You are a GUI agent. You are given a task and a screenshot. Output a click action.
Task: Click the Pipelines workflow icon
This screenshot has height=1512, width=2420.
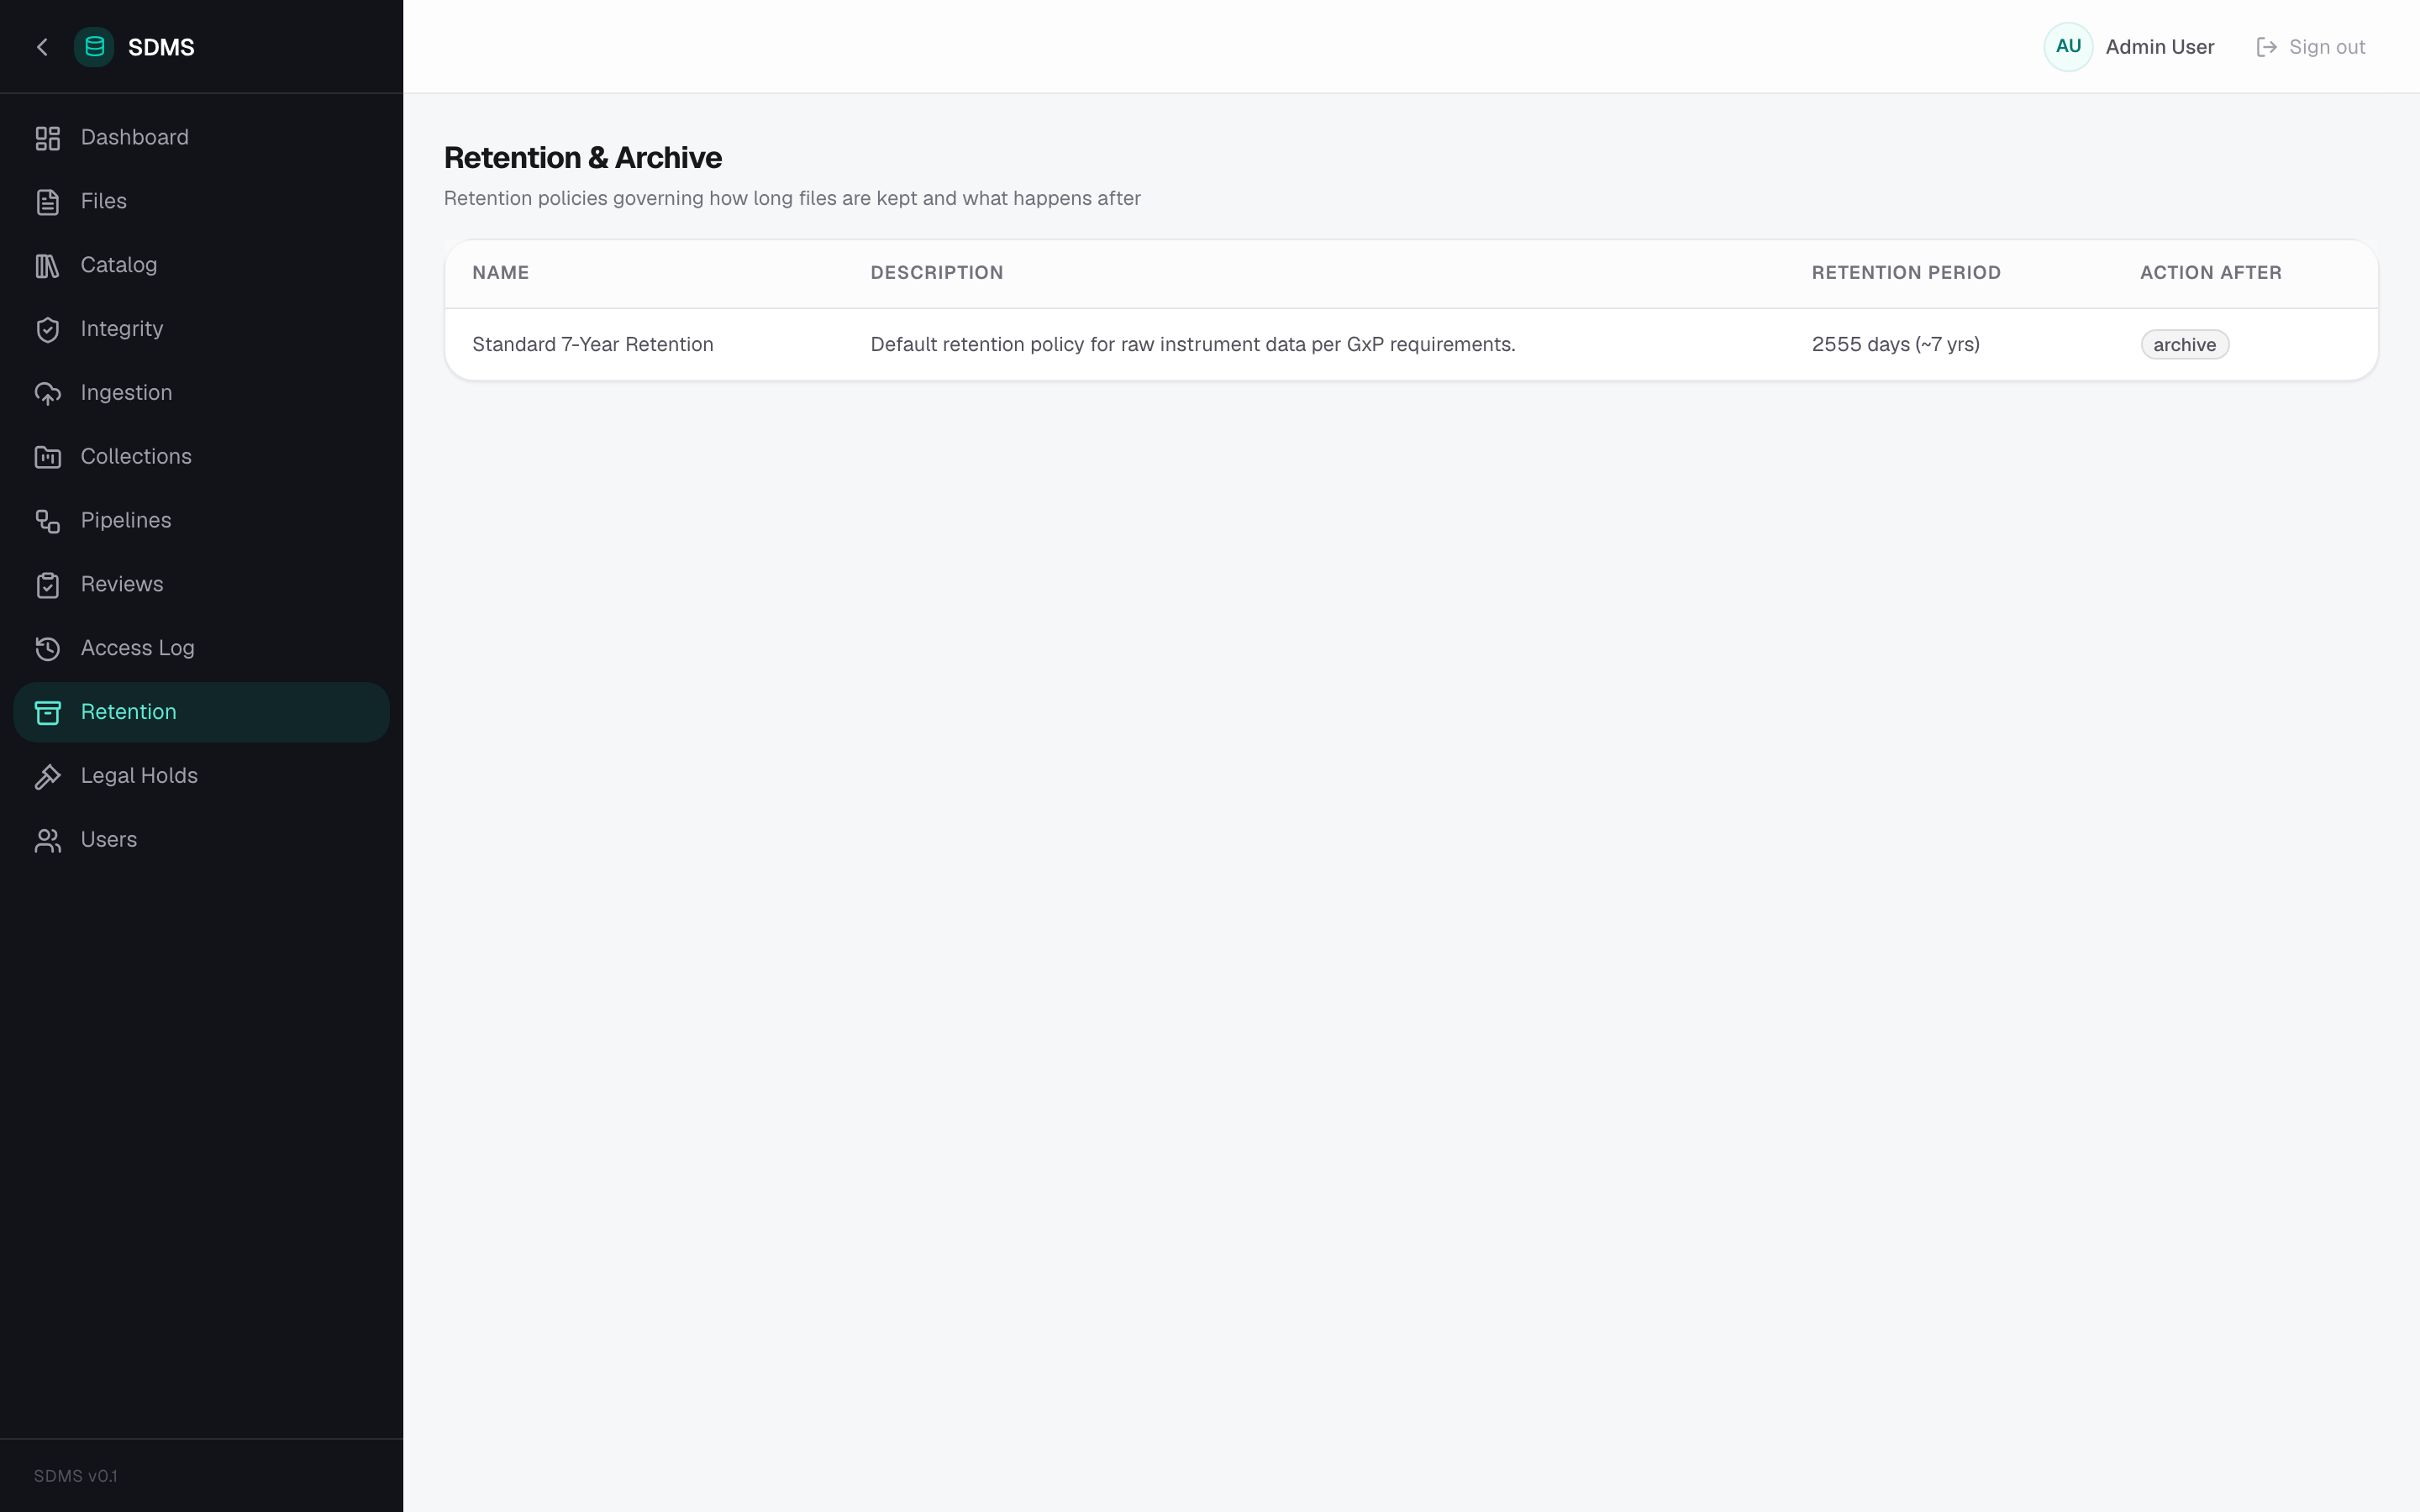tap(48, 521)
